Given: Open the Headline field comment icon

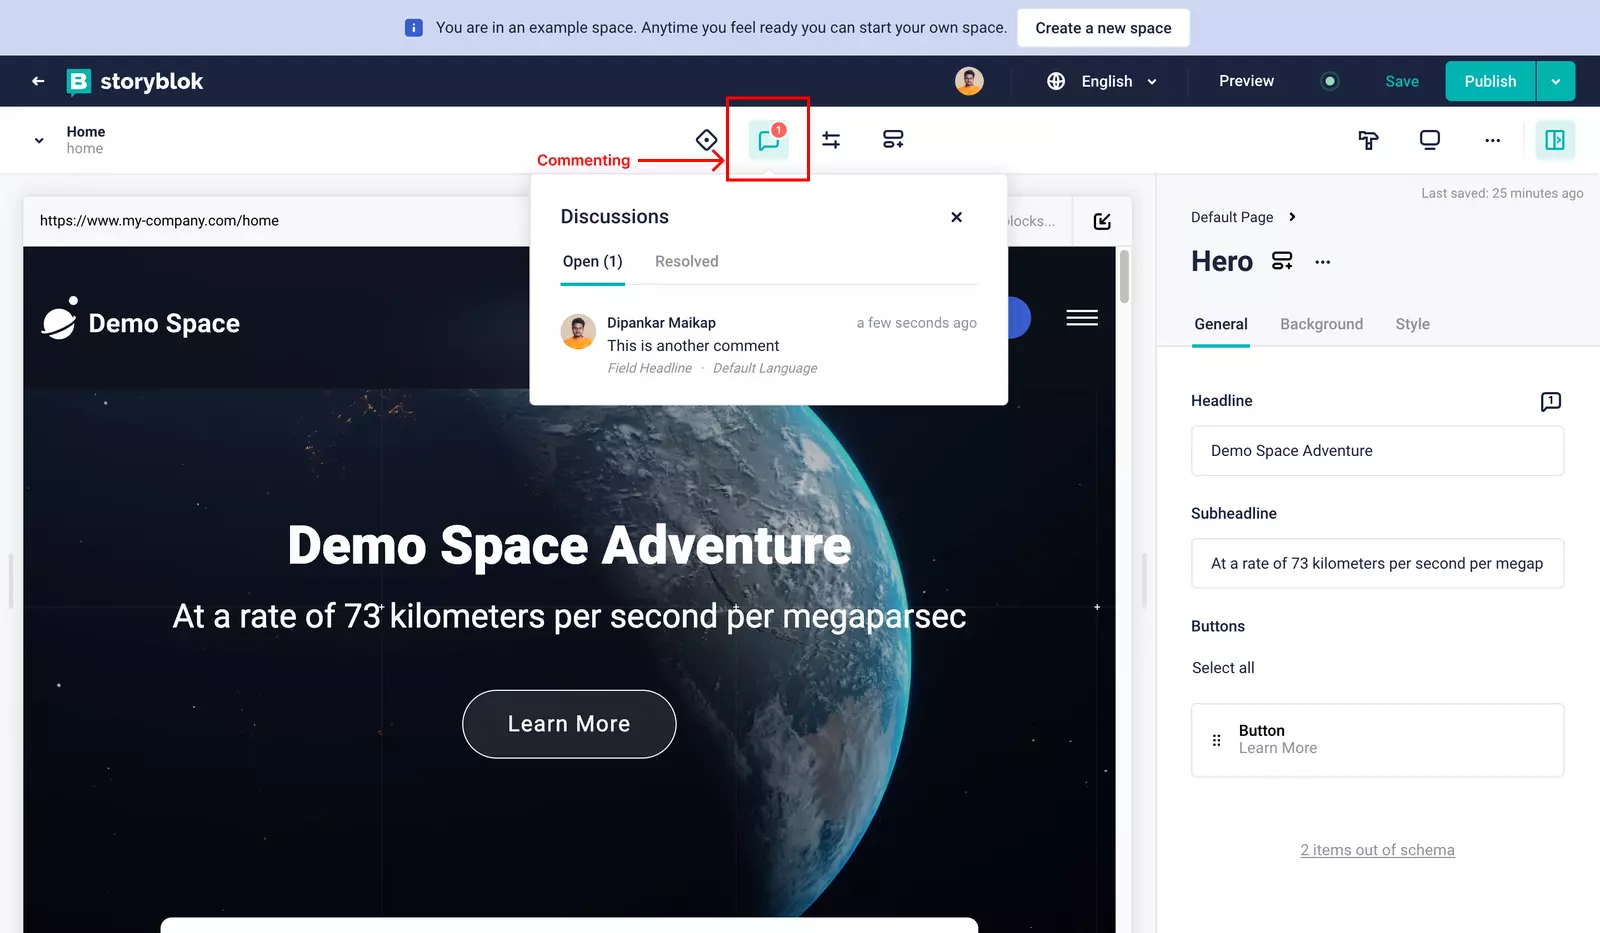Looking at the screenshot, I should pyautogui.click(x=1550, y=401).
